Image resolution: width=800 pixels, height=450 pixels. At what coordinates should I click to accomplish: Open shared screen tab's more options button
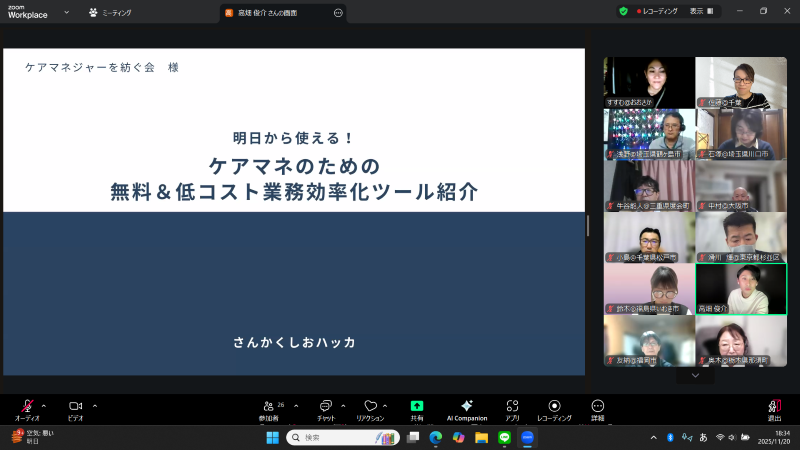338,13
